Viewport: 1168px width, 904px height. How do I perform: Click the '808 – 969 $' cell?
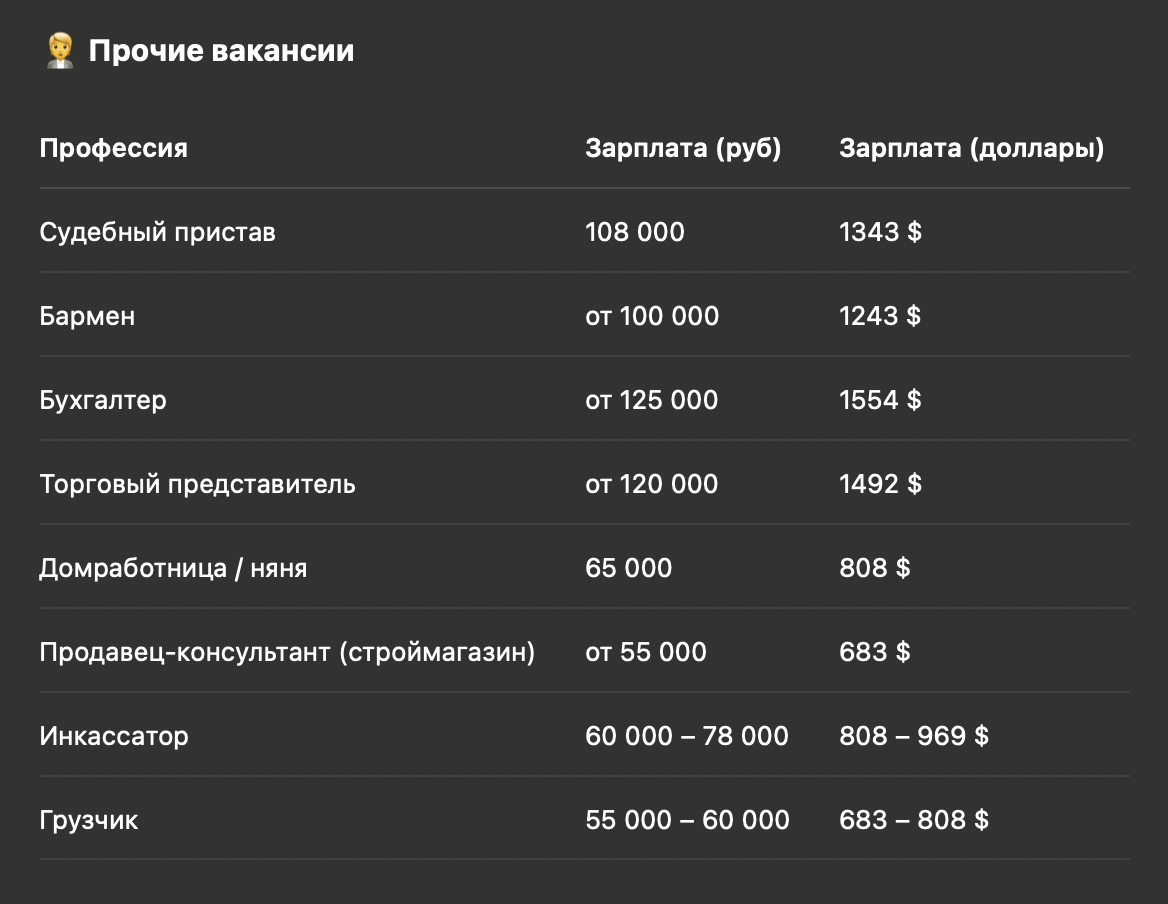pyautogui.click(x=914, y=737)
